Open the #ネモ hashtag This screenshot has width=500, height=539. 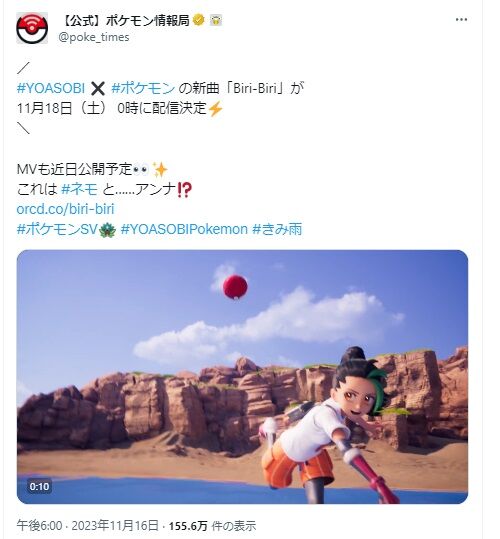click(79, 189)
